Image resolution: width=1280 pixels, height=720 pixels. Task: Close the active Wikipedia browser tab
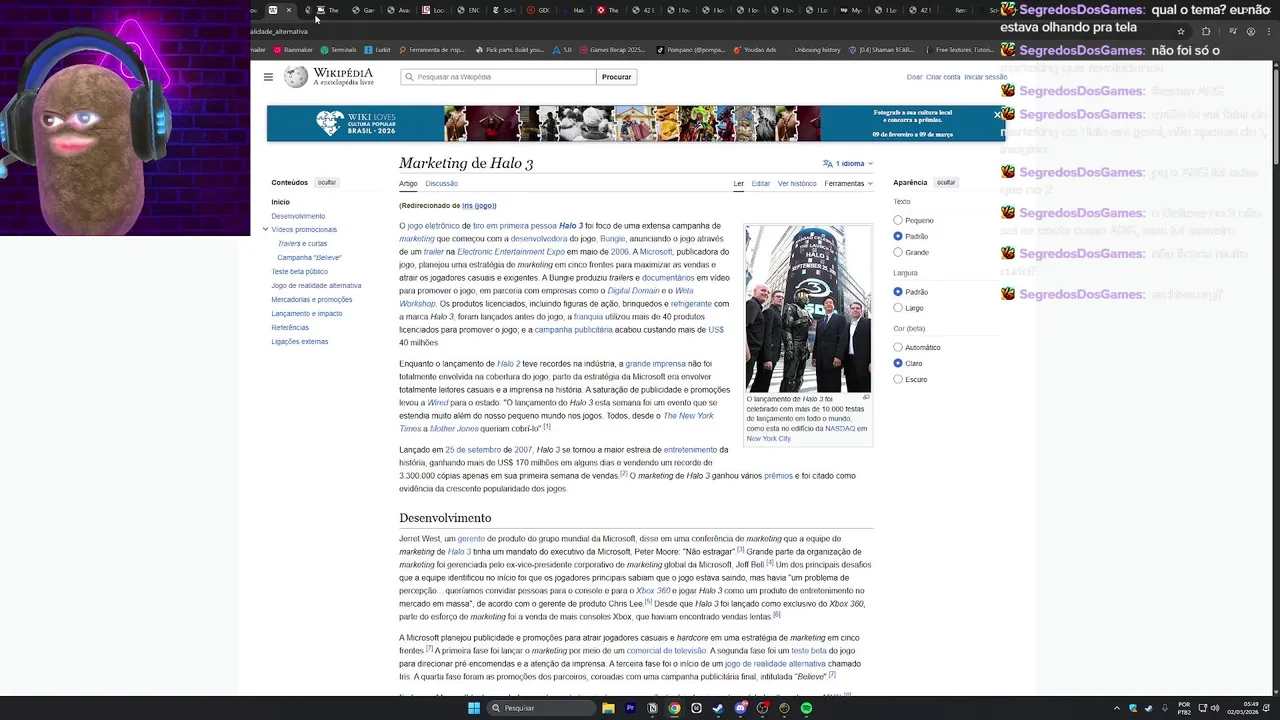[288, 10]
